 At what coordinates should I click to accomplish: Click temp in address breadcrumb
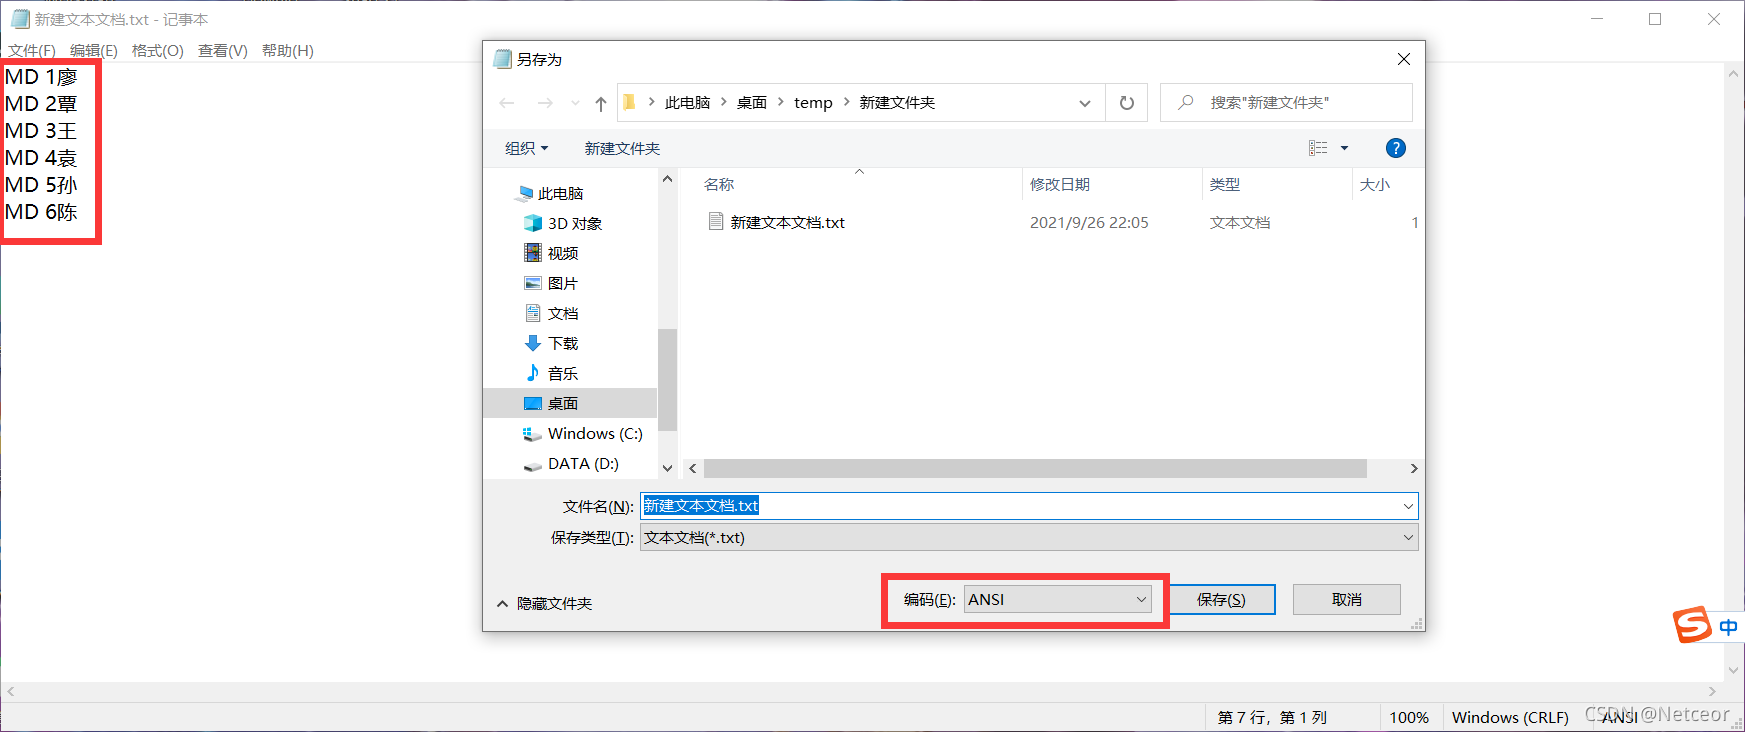813,103
